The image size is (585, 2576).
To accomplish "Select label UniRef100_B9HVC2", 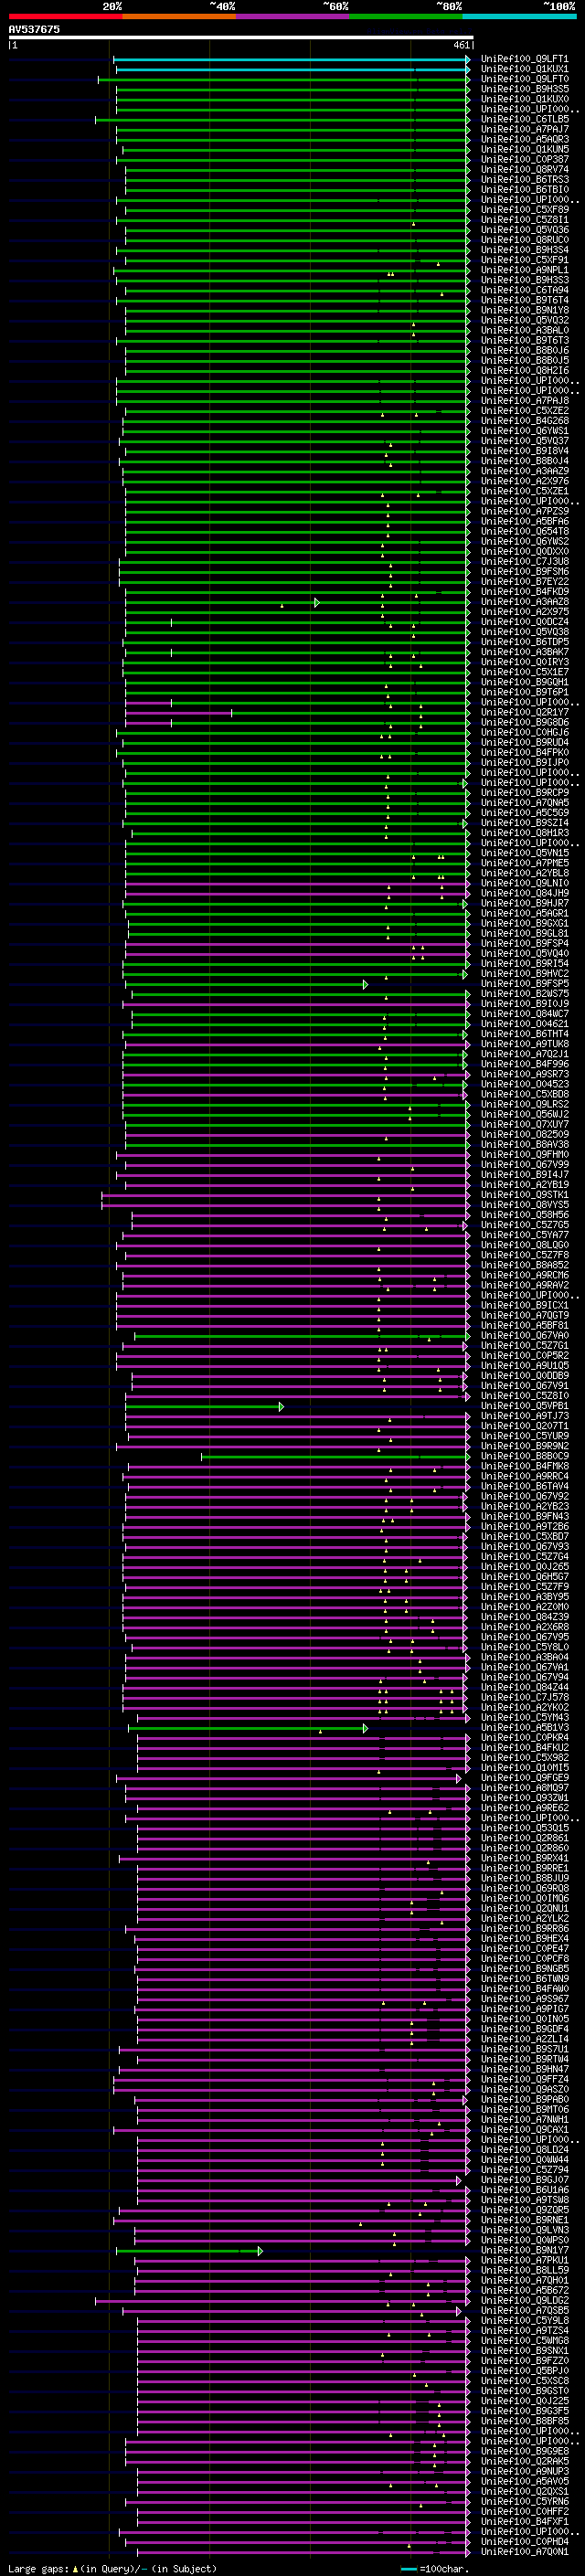I will click(525, 973).
